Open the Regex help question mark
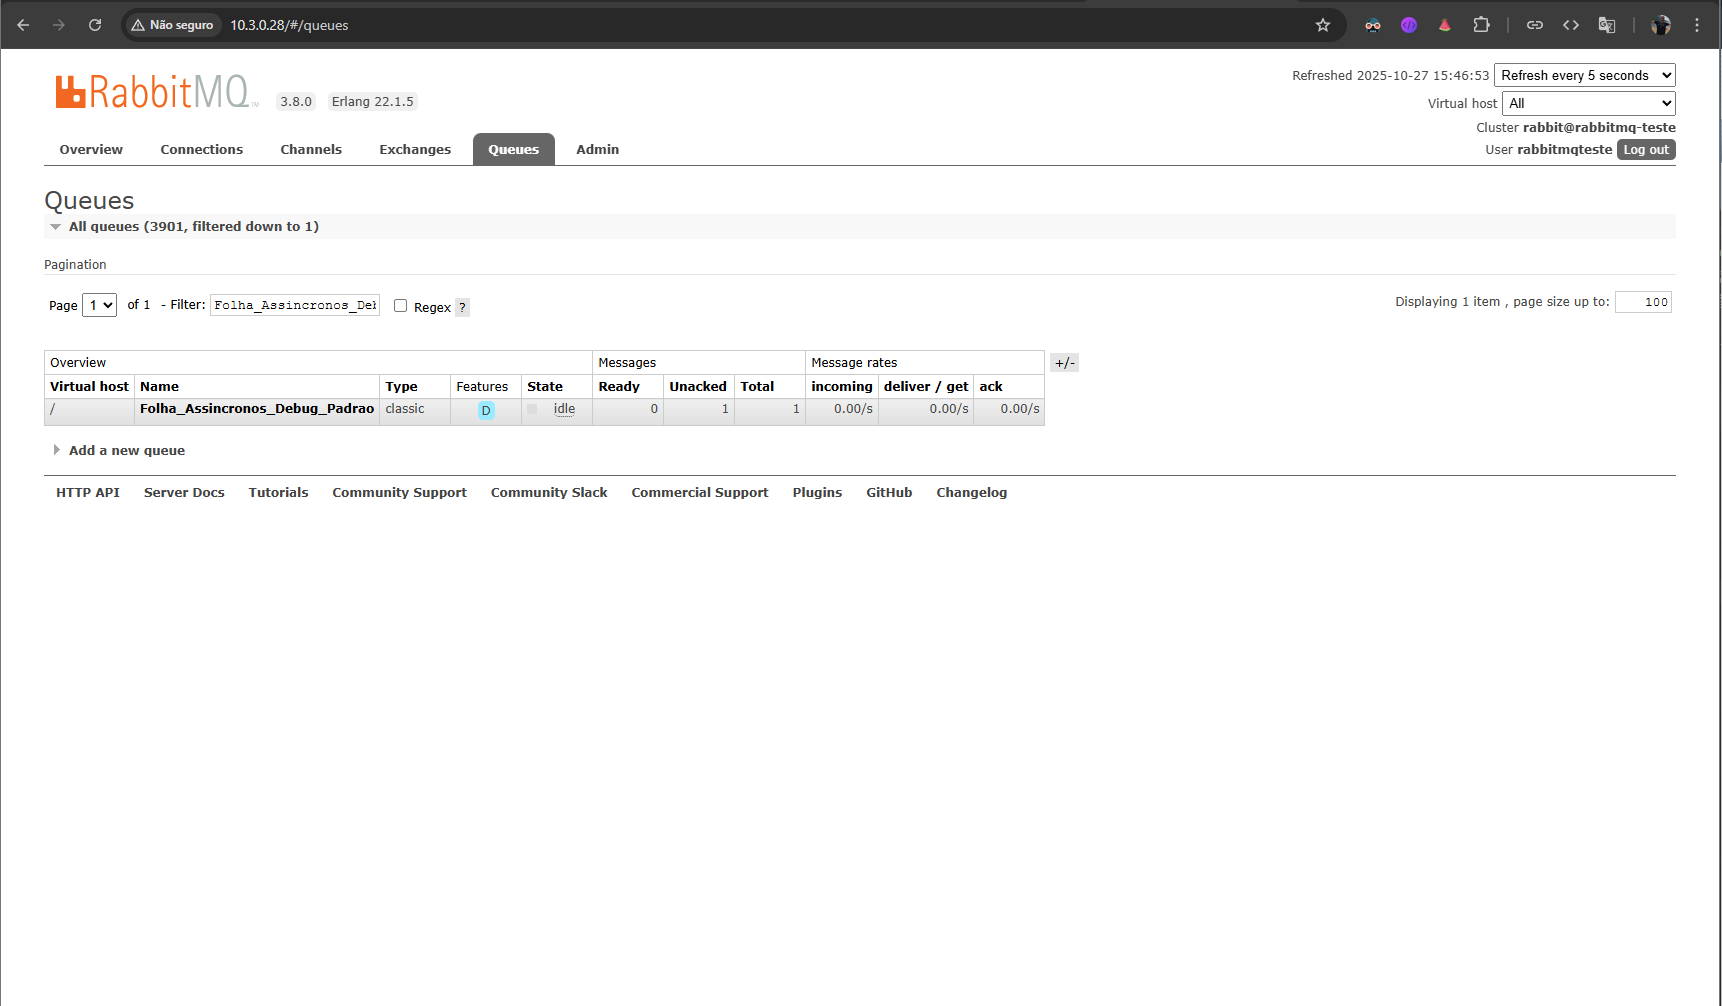Viewport: 1722px width, 1006px height. [462, 307]
